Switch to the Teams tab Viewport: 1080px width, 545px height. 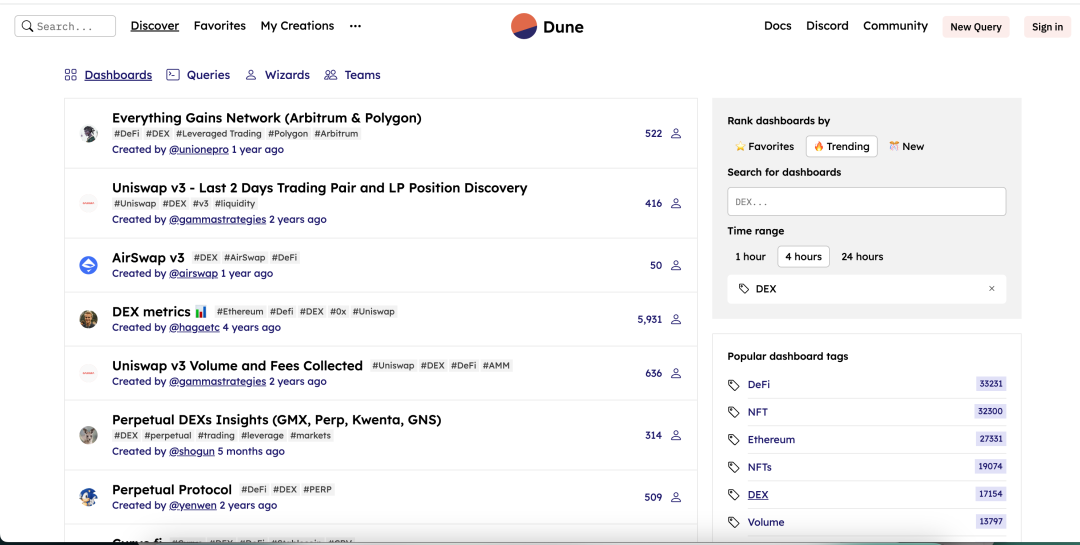tap(362, 74)
